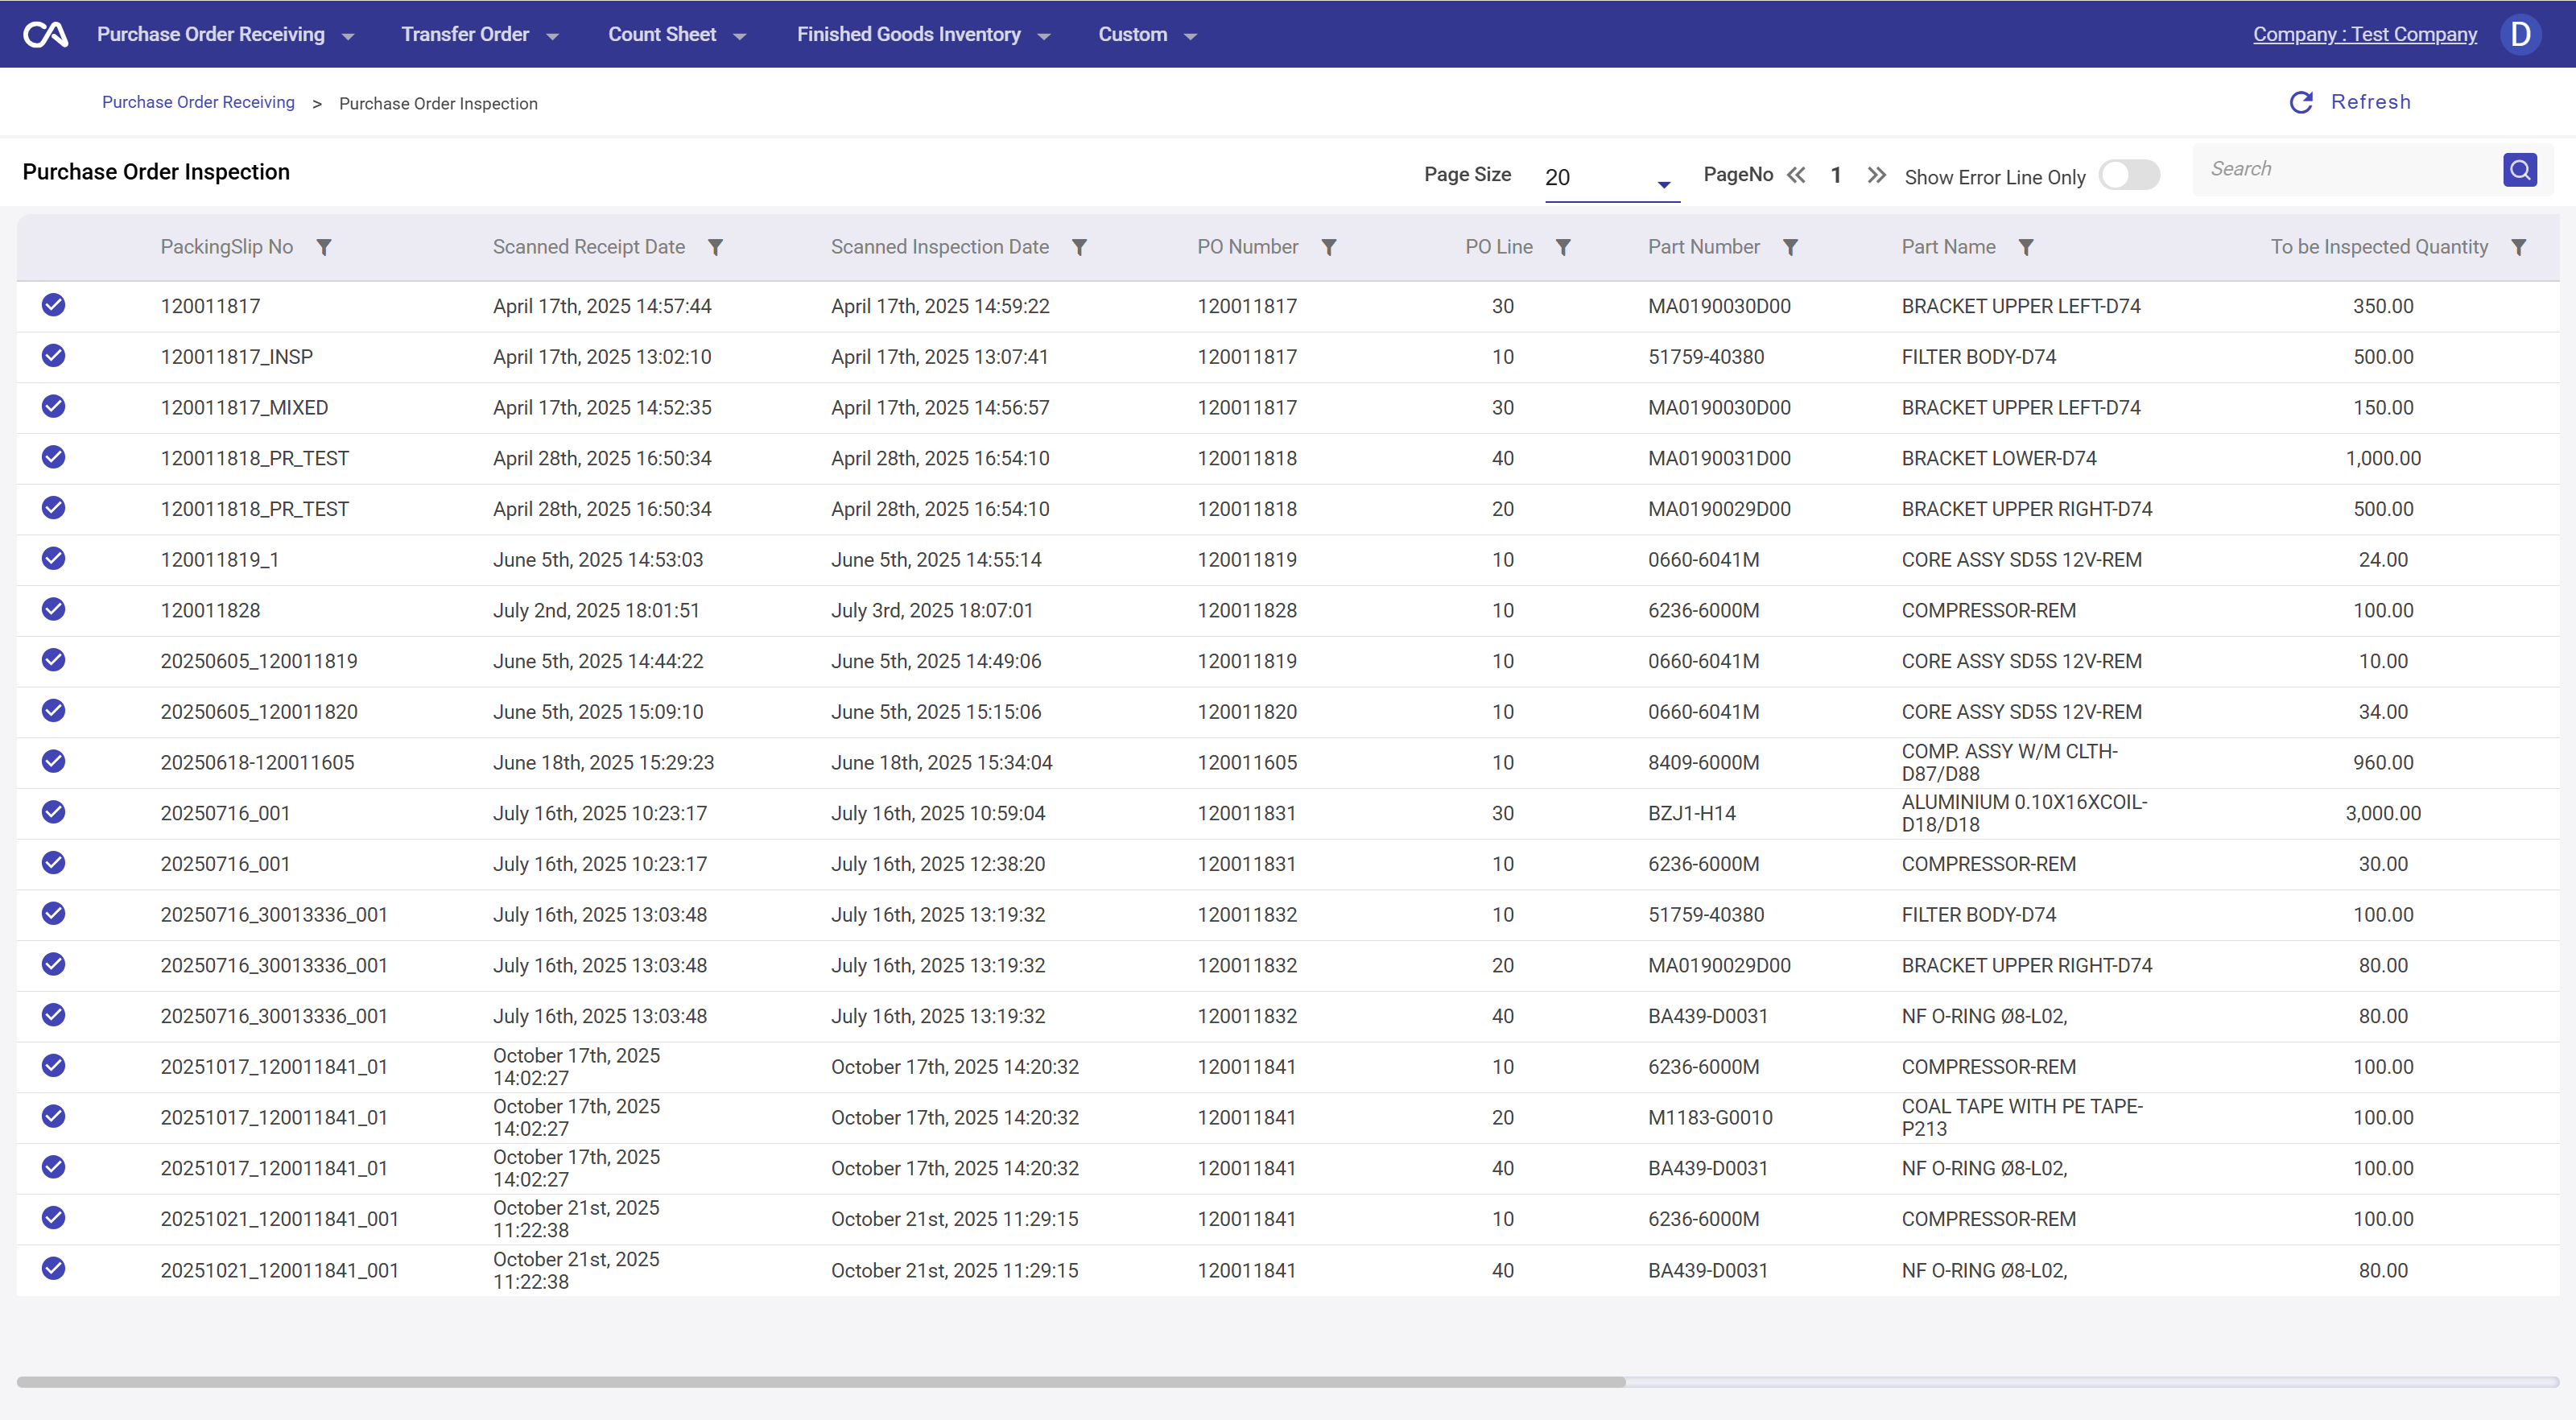Expand the Finished Goods Inventory menu arrow
2576x1420 pixels.
pos(1044,37)
